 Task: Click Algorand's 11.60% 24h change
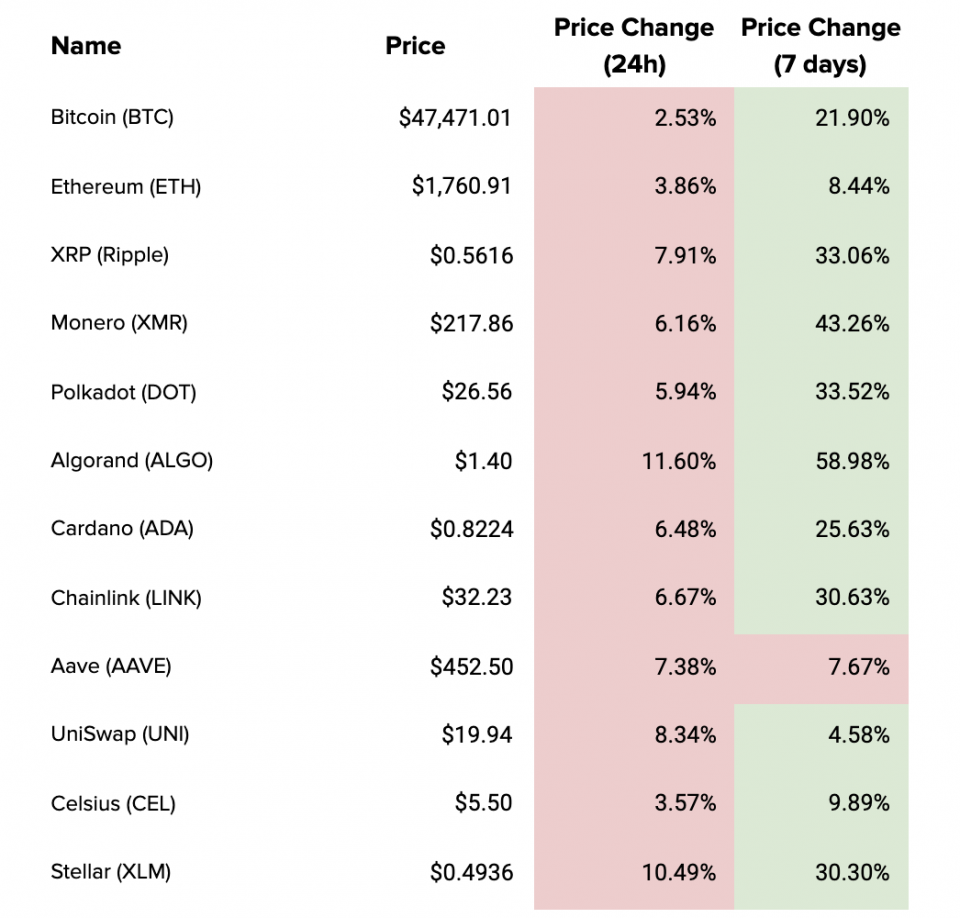tap(678, 461)
